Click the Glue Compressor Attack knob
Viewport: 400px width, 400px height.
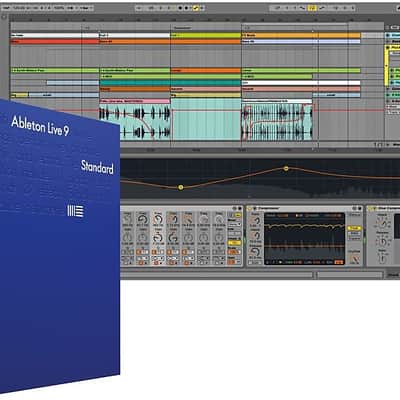382,224
